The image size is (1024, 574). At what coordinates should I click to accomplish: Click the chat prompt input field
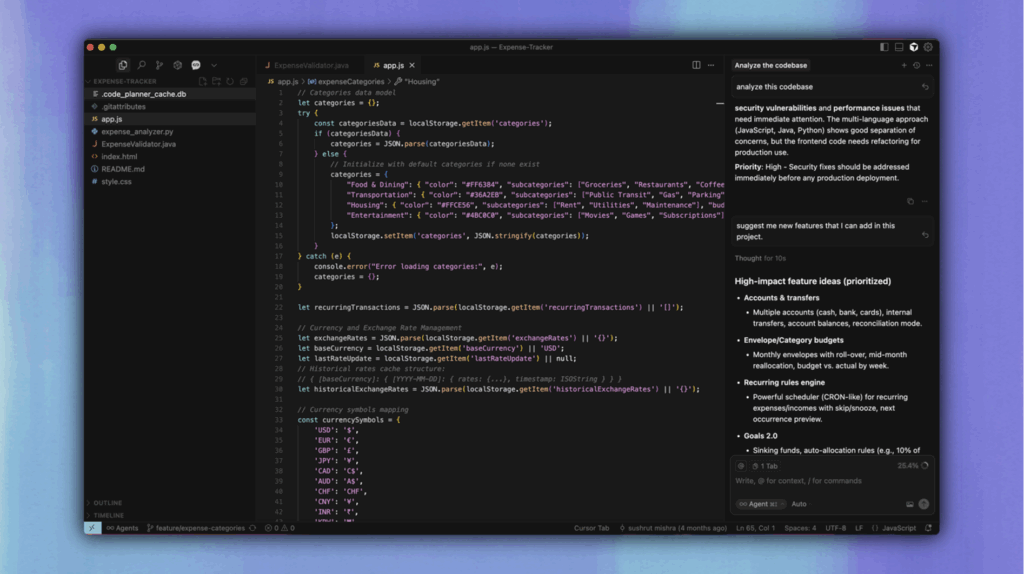click(x=833, y=481)
